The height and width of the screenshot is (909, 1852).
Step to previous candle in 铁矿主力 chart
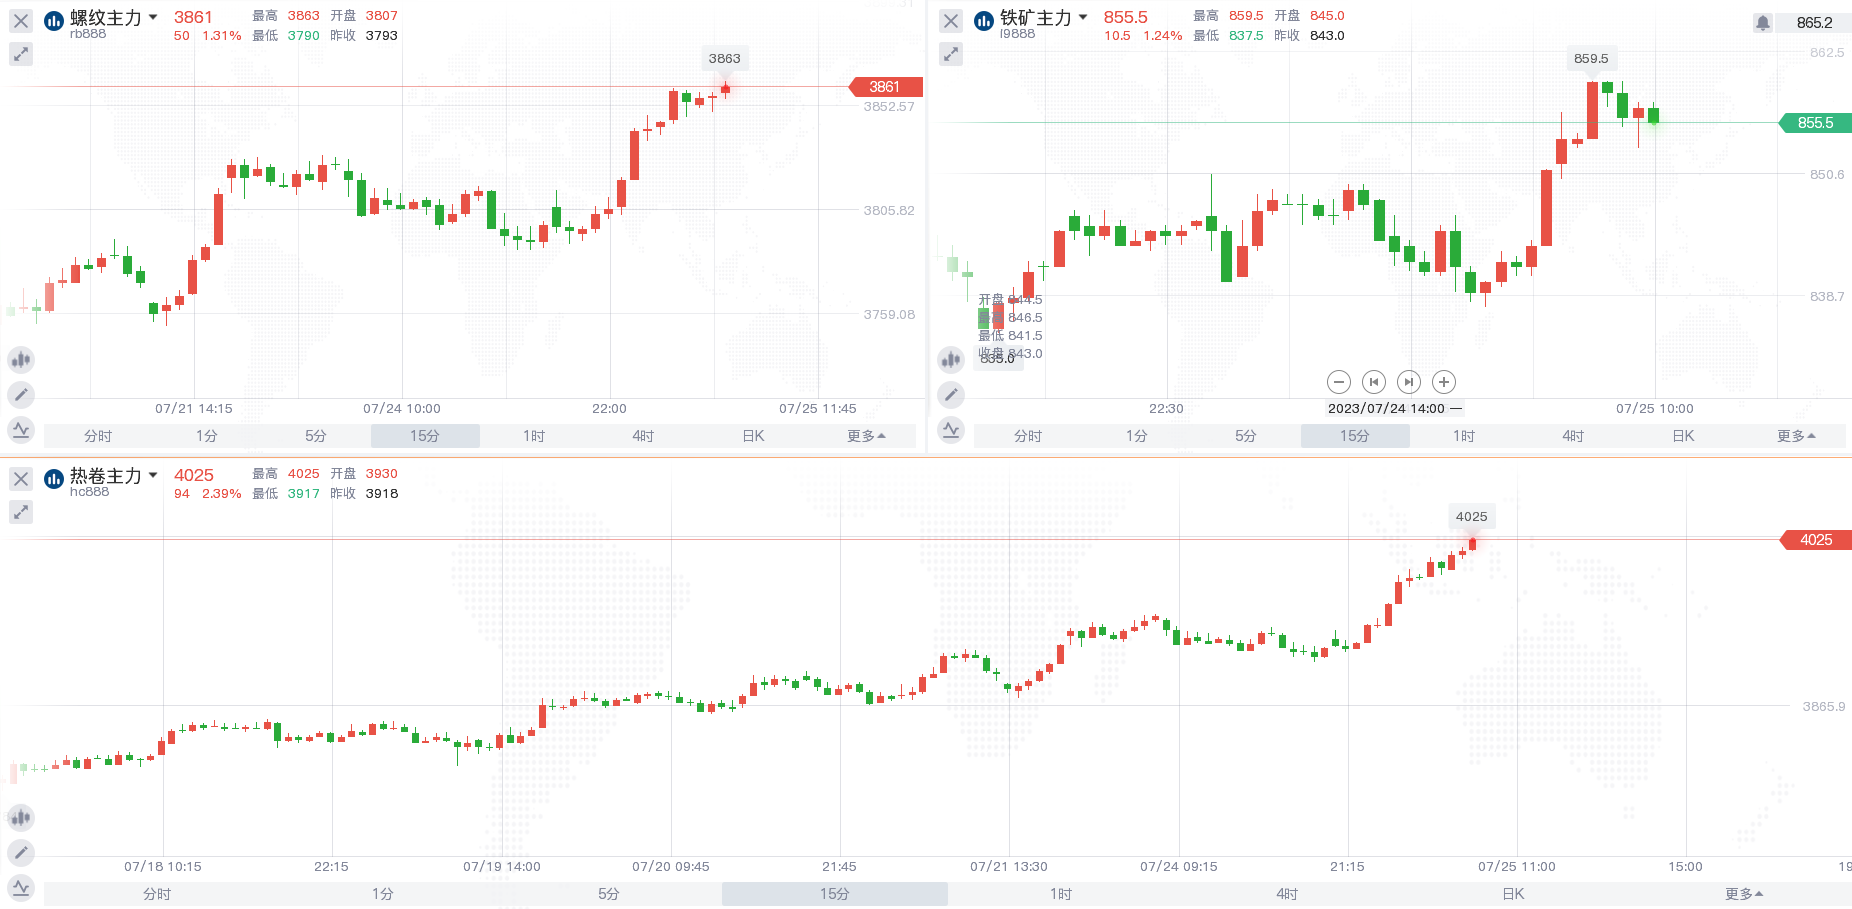point(1374,382)
